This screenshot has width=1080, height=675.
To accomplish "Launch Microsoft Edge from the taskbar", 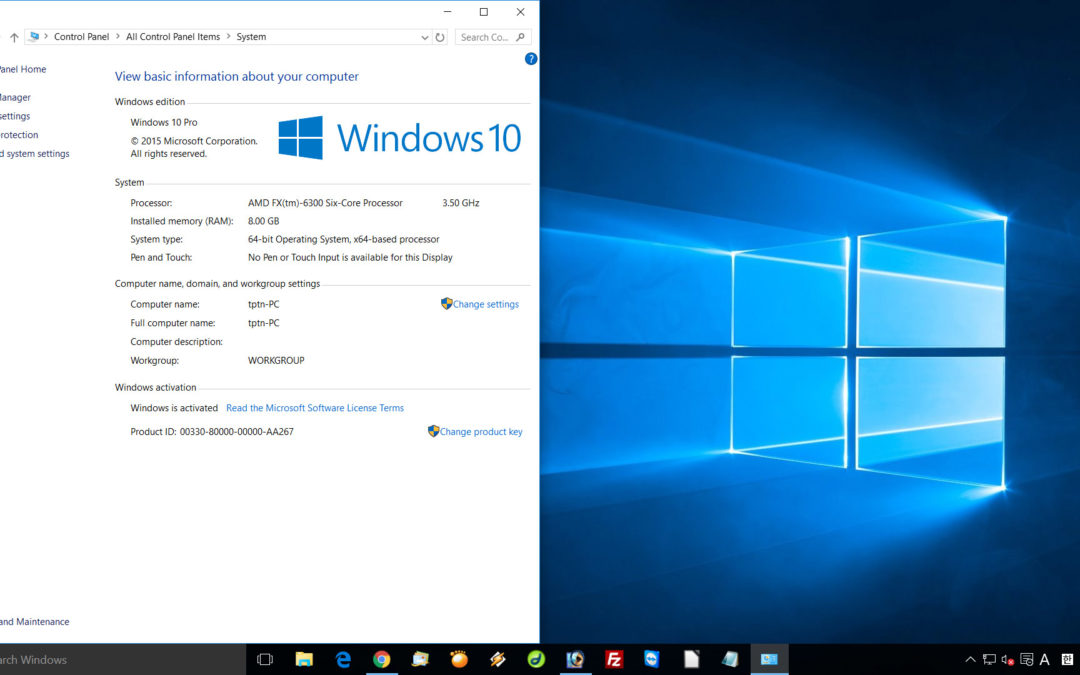I will tap(342, 659).
